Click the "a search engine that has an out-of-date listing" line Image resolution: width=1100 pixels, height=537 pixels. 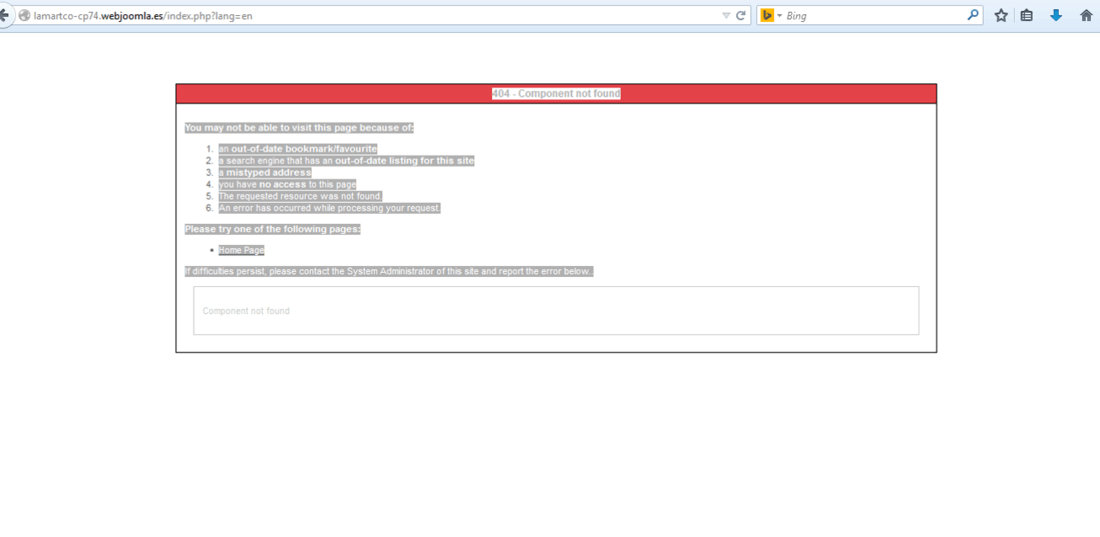347,161
